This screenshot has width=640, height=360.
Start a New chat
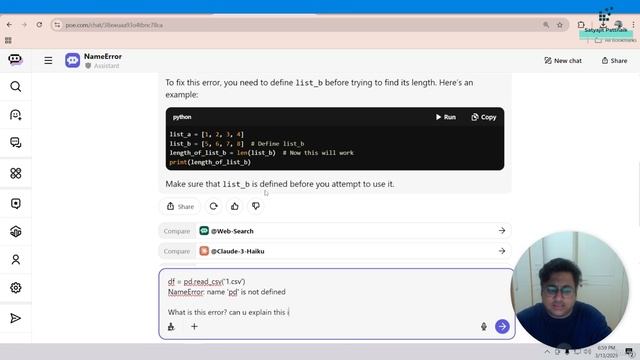563,60
